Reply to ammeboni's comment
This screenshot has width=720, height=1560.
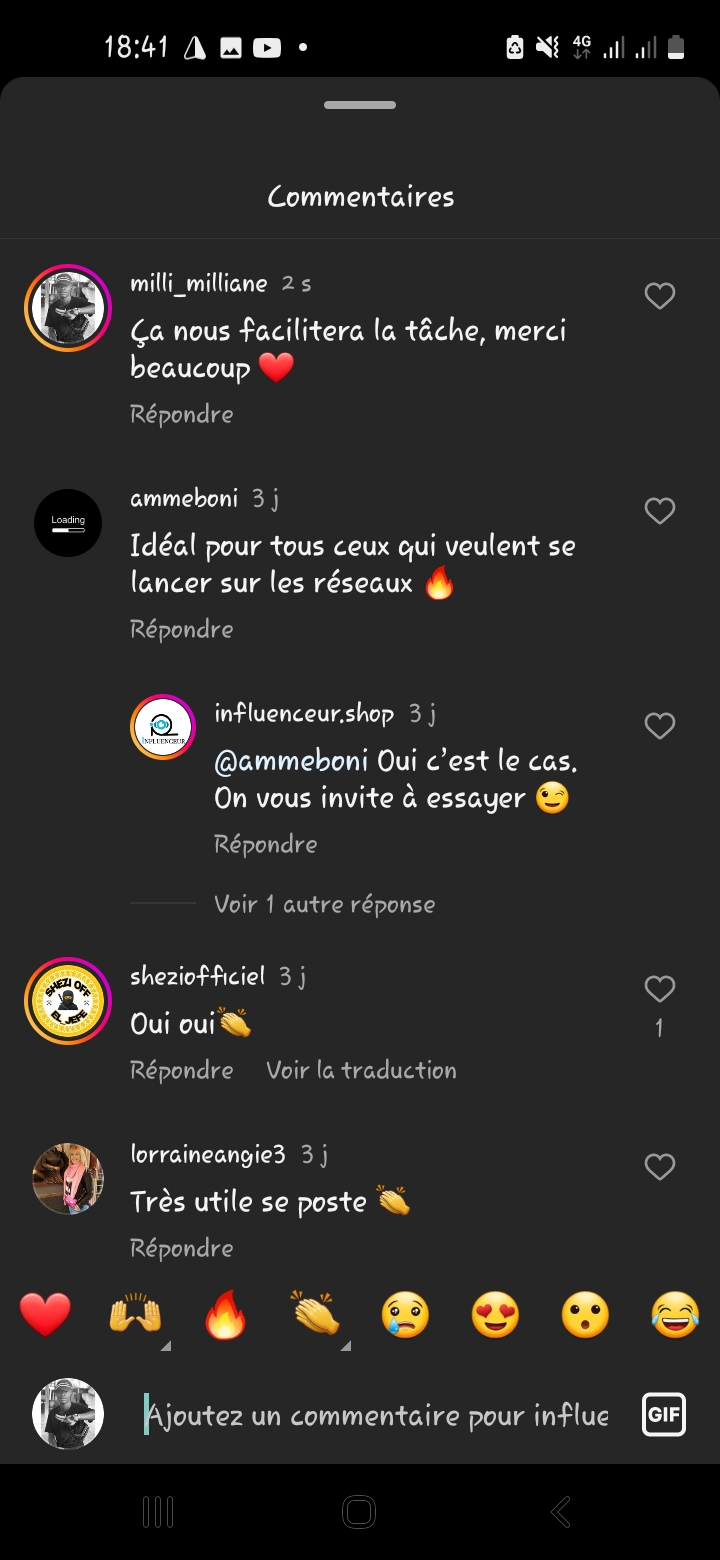tap(181, 629)
